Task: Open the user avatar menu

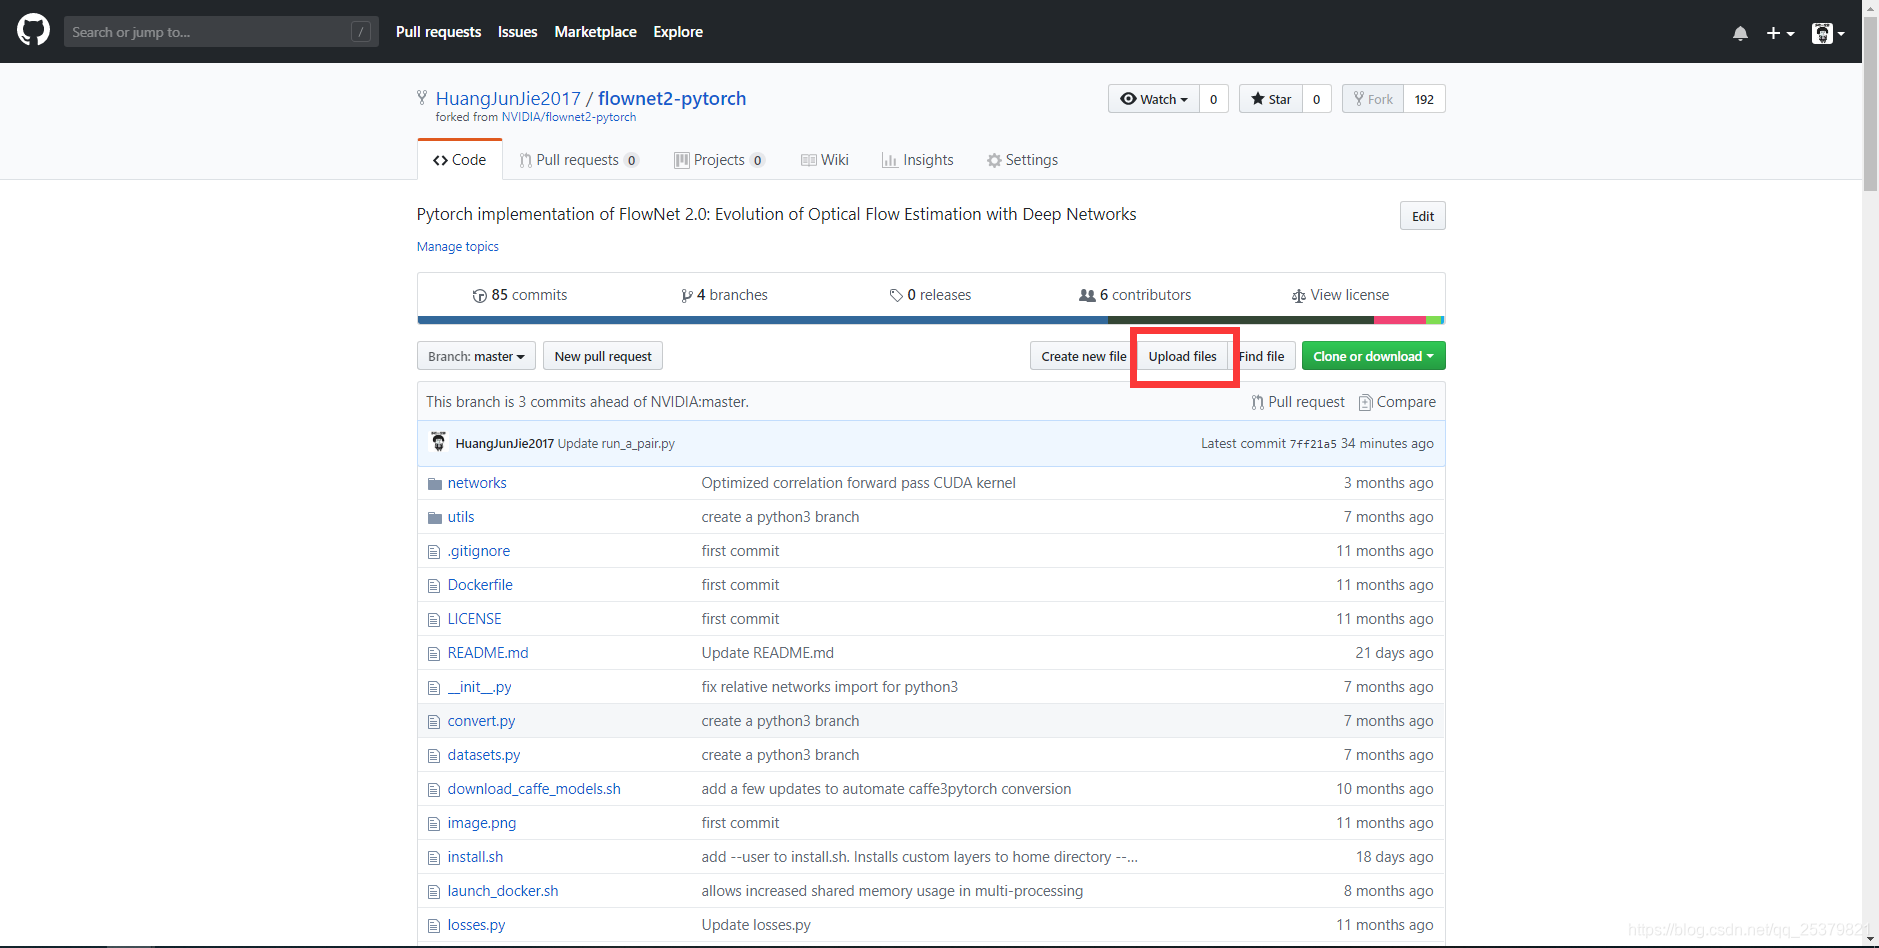Action: (1828, 33)
